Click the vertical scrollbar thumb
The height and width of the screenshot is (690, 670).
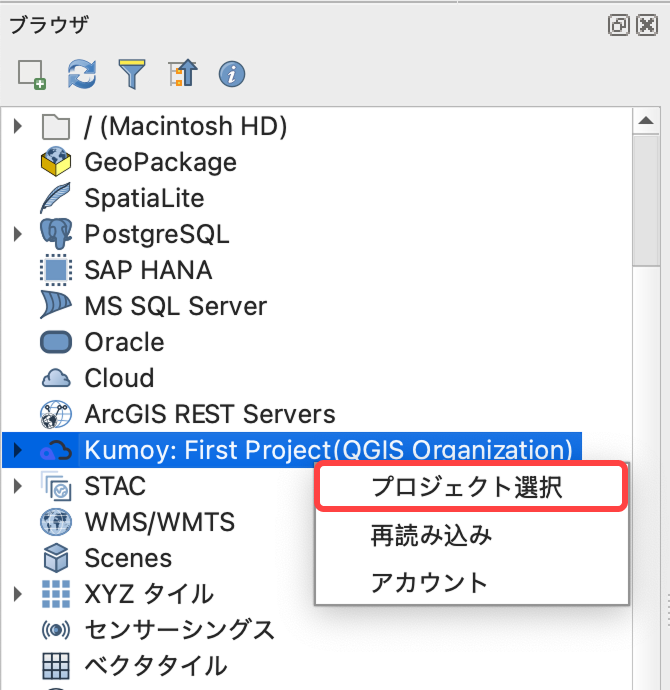tap(646, 201)
